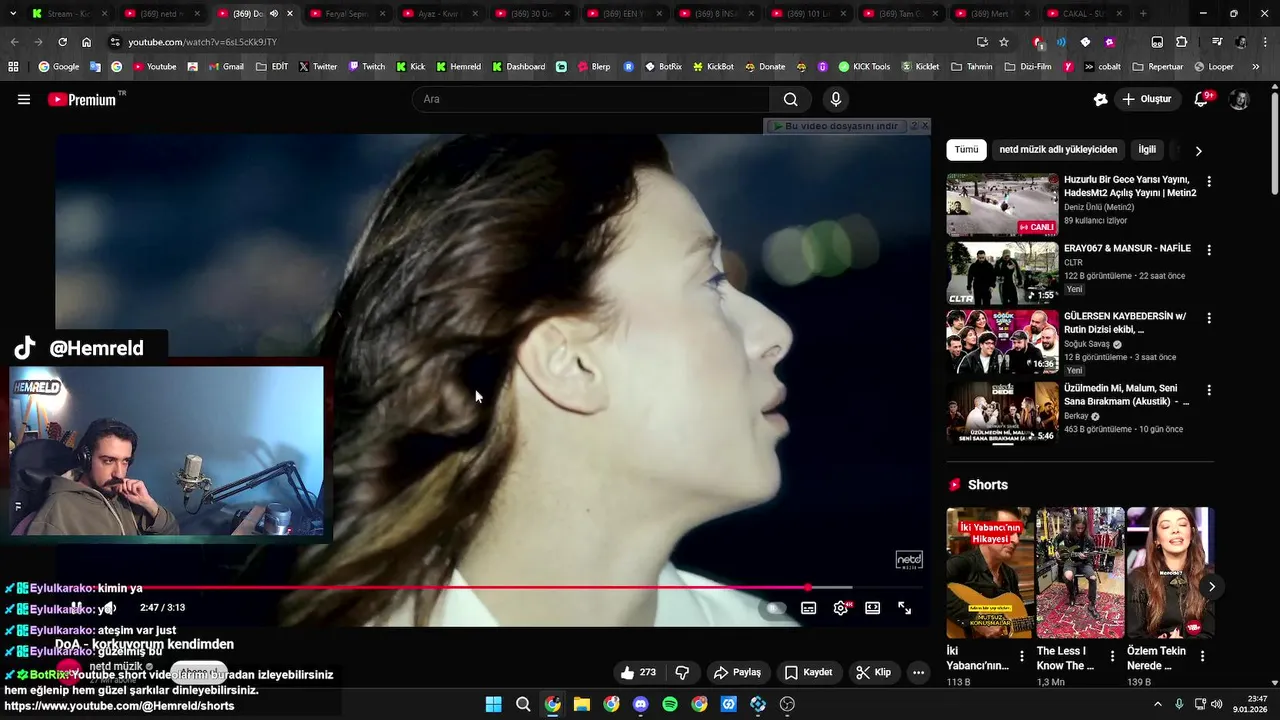The image size is (1280, 720).
Task: Open options menu for ERAY067 & MANSUR video
Action: click(1209, 250)
